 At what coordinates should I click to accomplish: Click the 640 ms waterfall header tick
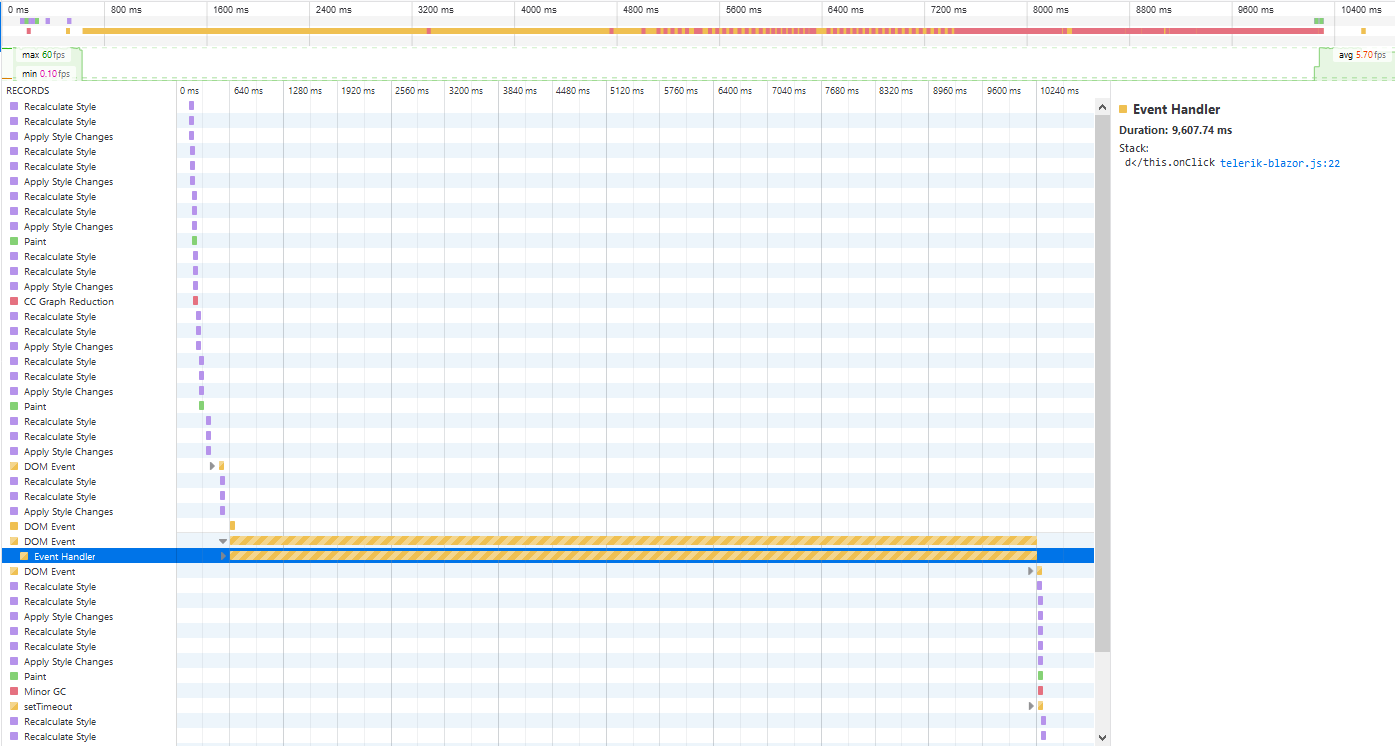[x=248, y=91]
